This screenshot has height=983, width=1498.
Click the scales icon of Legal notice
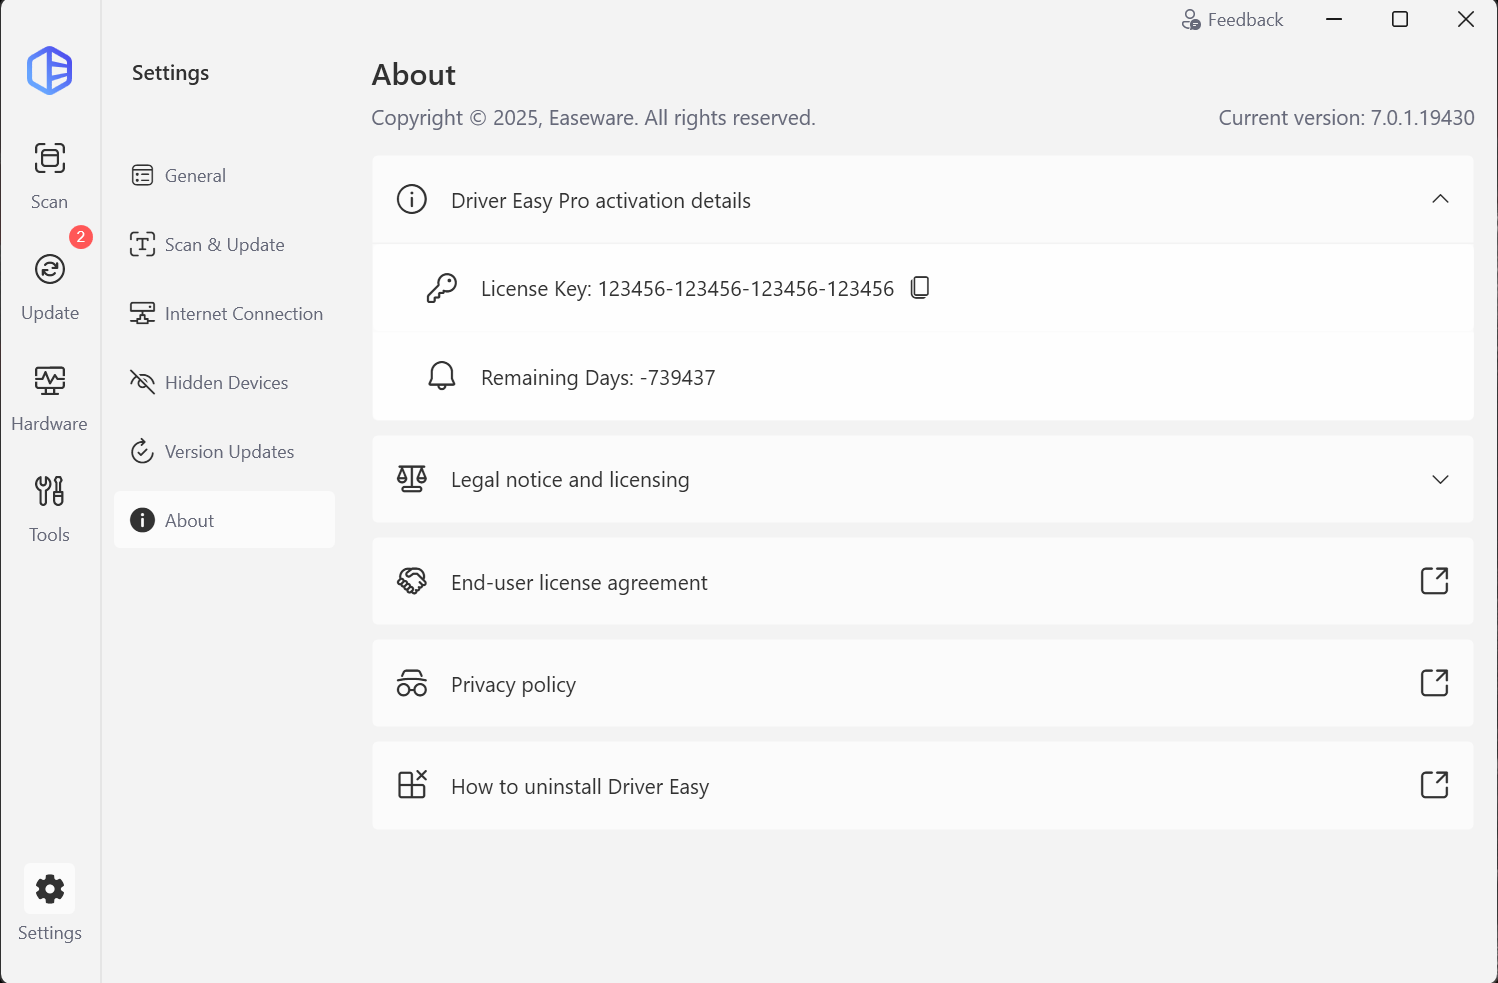[412, 479]
